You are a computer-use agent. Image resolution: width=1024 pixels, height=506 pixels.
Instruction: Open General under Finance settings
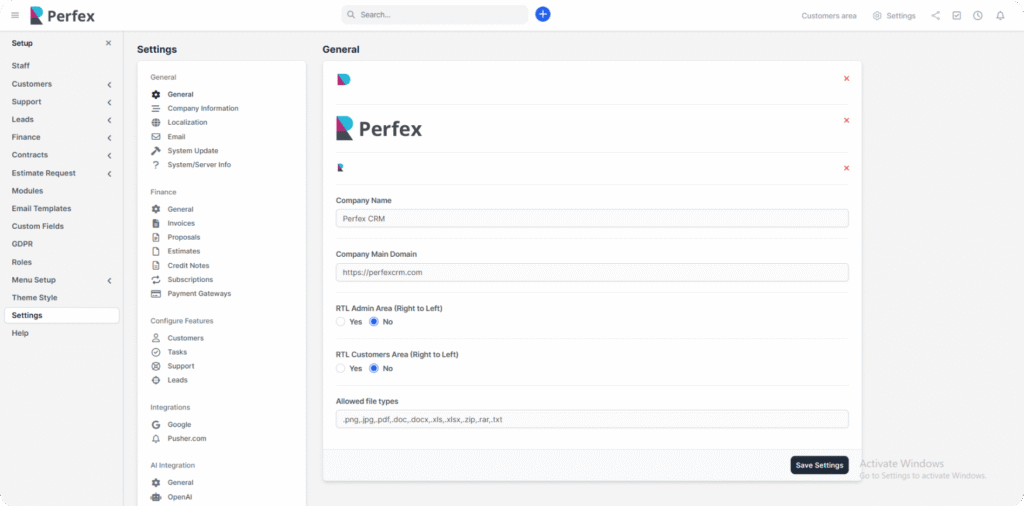[x=180, y=210]
